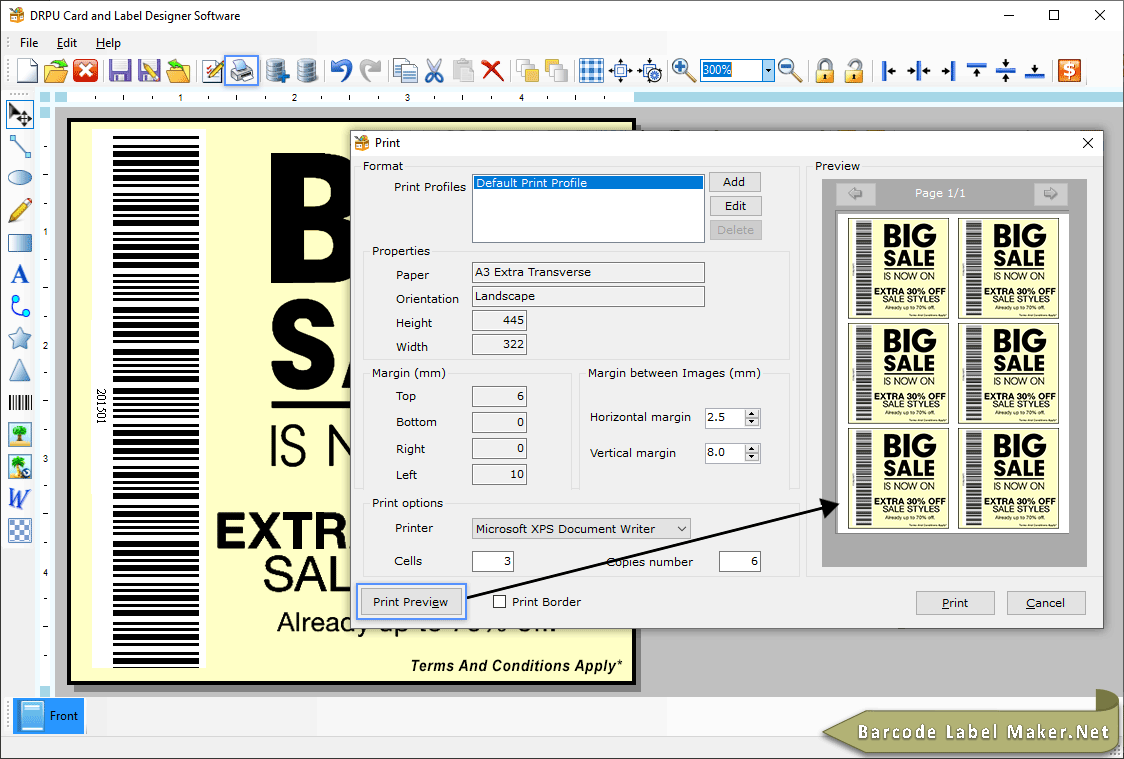Click the database-with-plus toolbar icon
This screenshot has height=759, width=1124.
tap(277, 70)
